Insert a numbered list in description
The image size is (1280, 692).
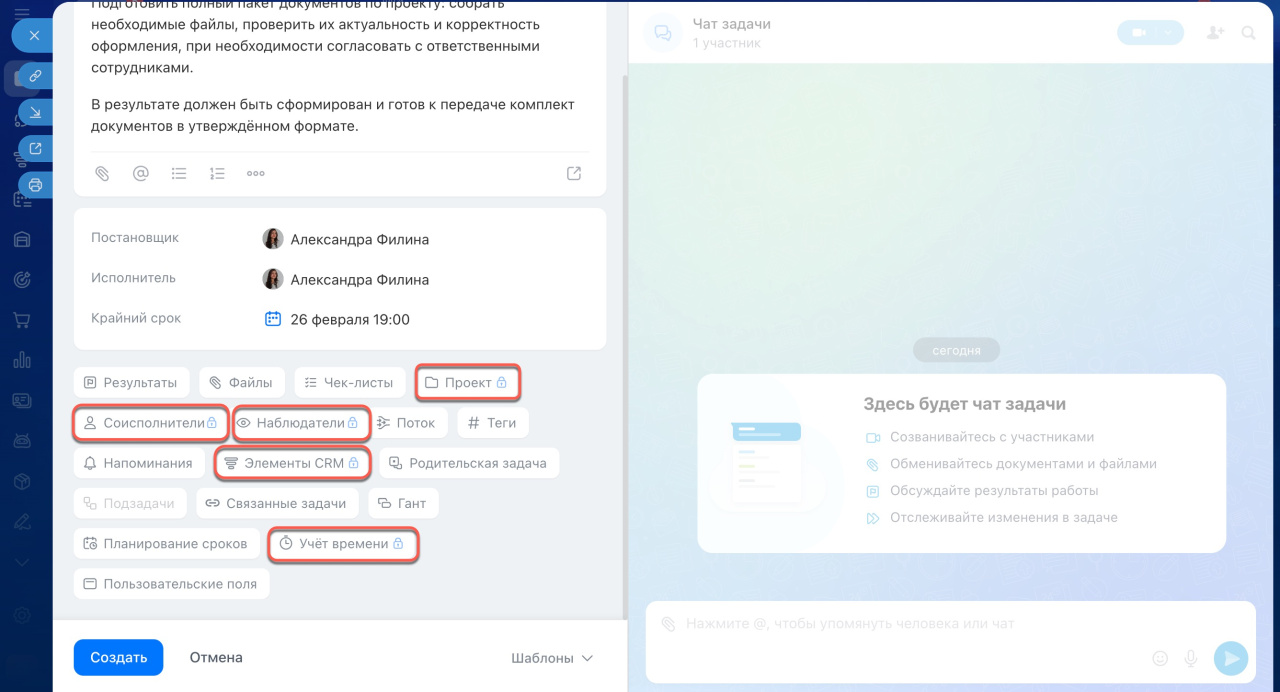click(x=217, y=173)
